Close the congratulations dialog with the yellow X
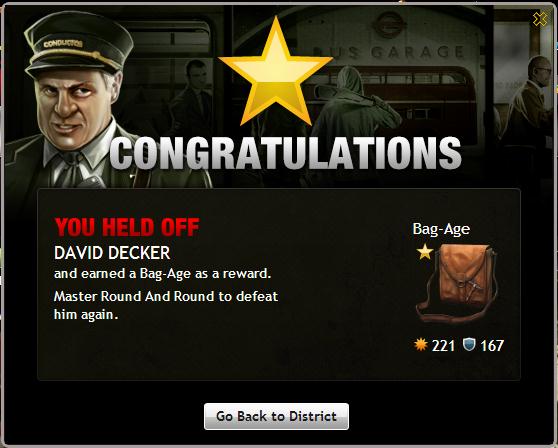The height and width of the screenshot is (448, 558). click(539, 19)
